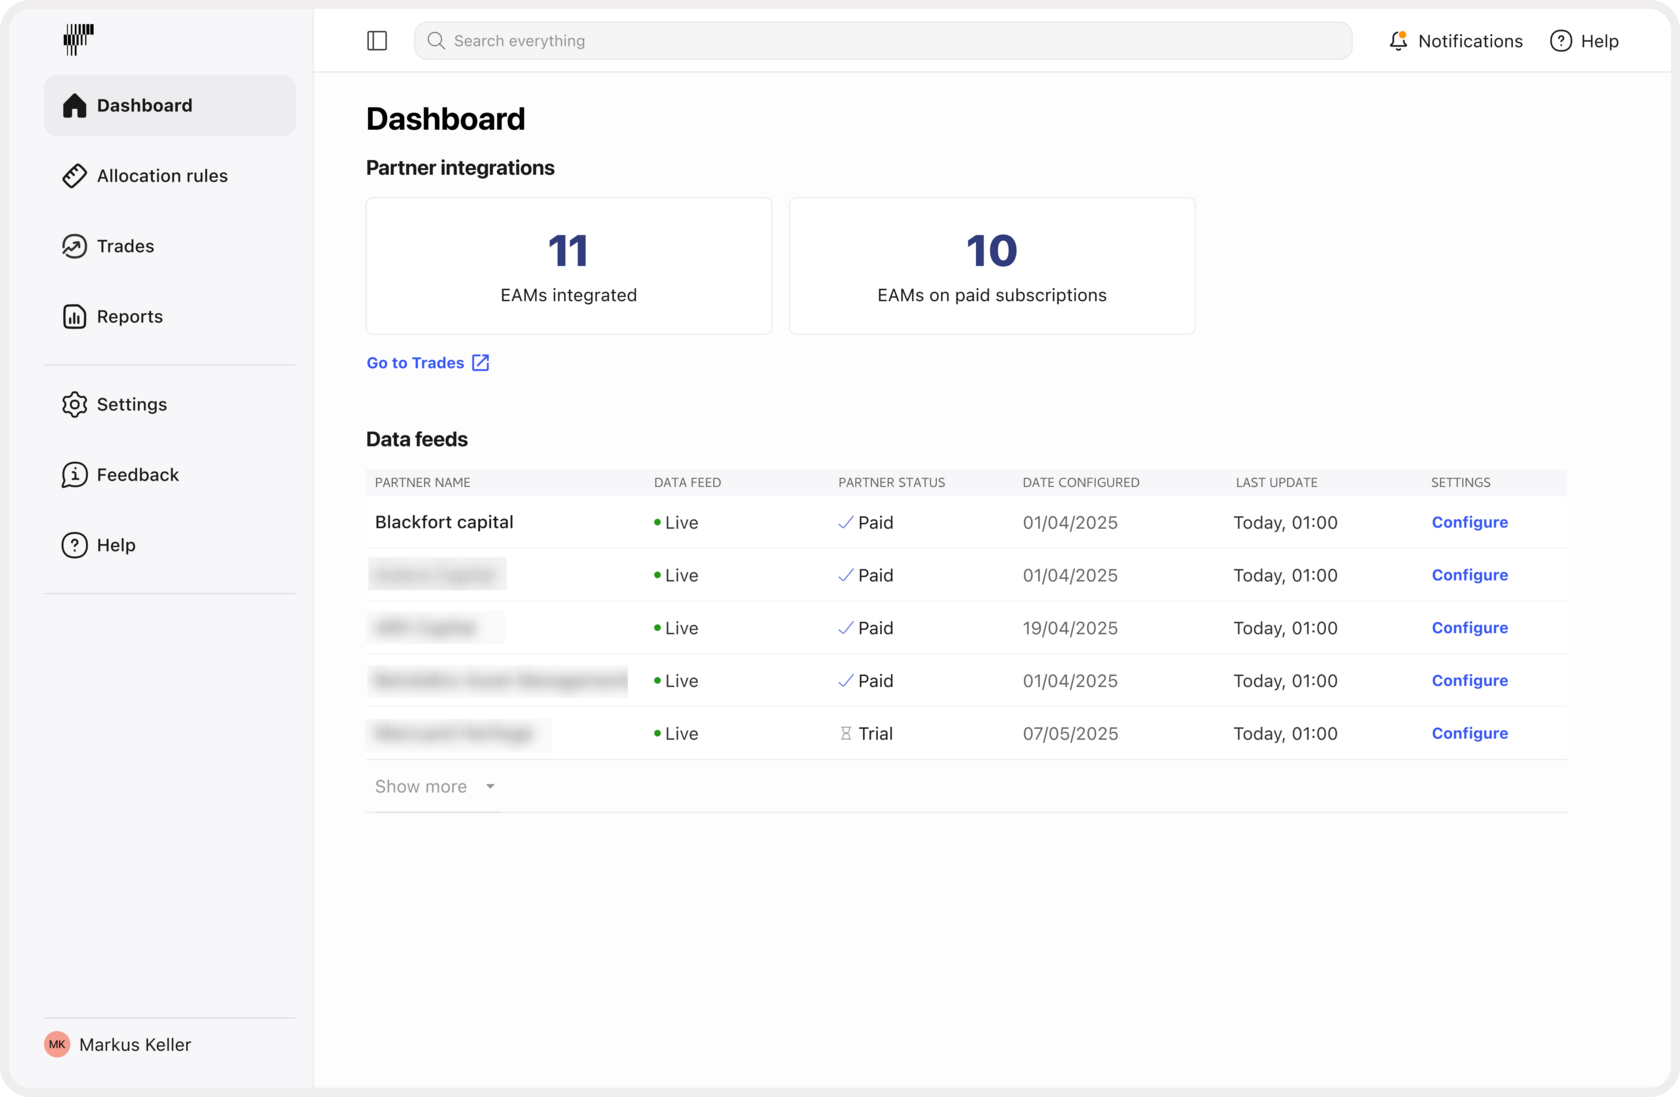Open the Trades chart icon
Image resolution: width=1680 pixels, height=1097 pixels.
coord(75,246)
